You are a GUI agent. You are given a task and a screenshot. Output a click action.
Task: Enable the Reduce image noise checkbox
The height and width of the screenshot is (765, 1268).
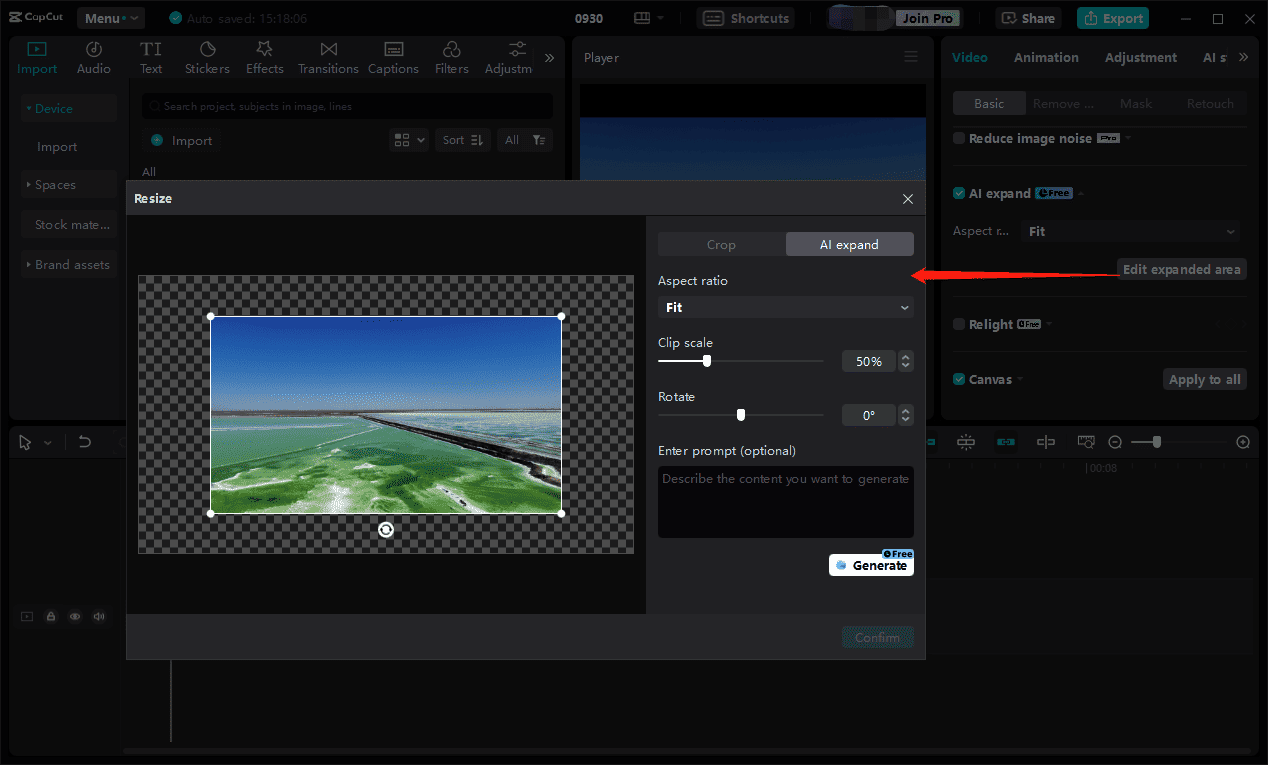click(x=959, y=139)
